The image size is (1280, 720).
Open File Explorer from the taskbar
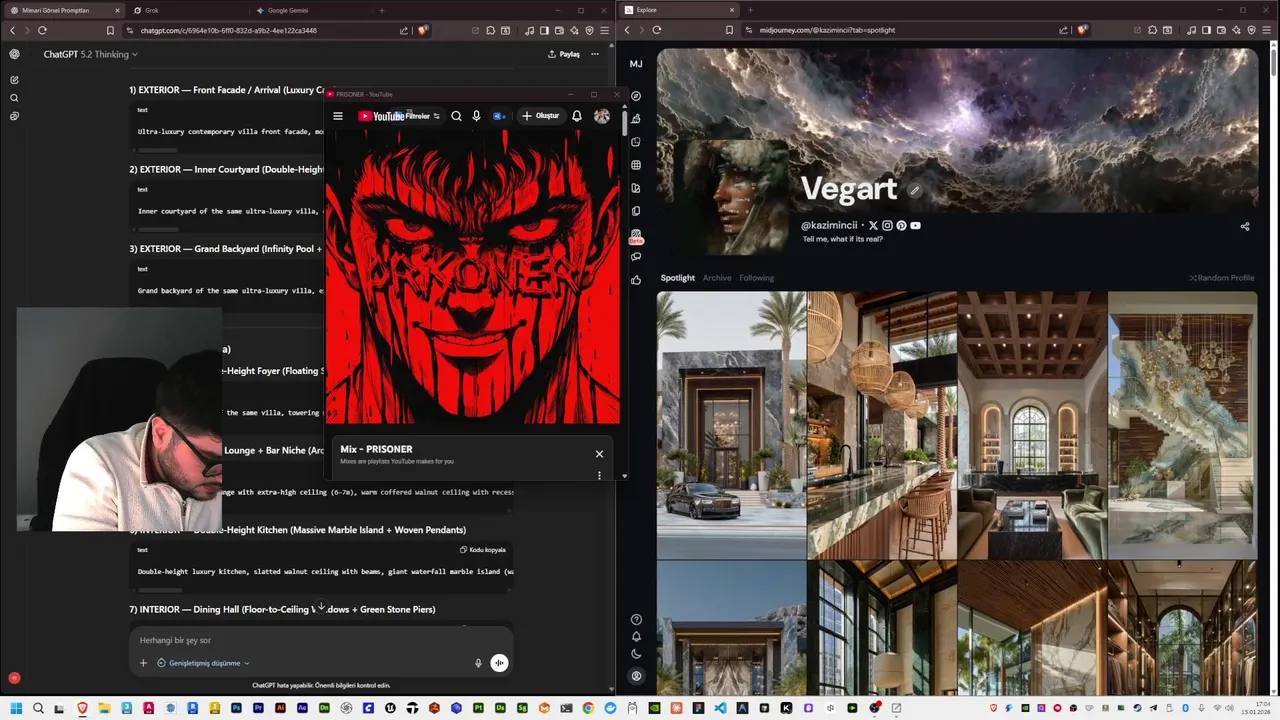104,708
